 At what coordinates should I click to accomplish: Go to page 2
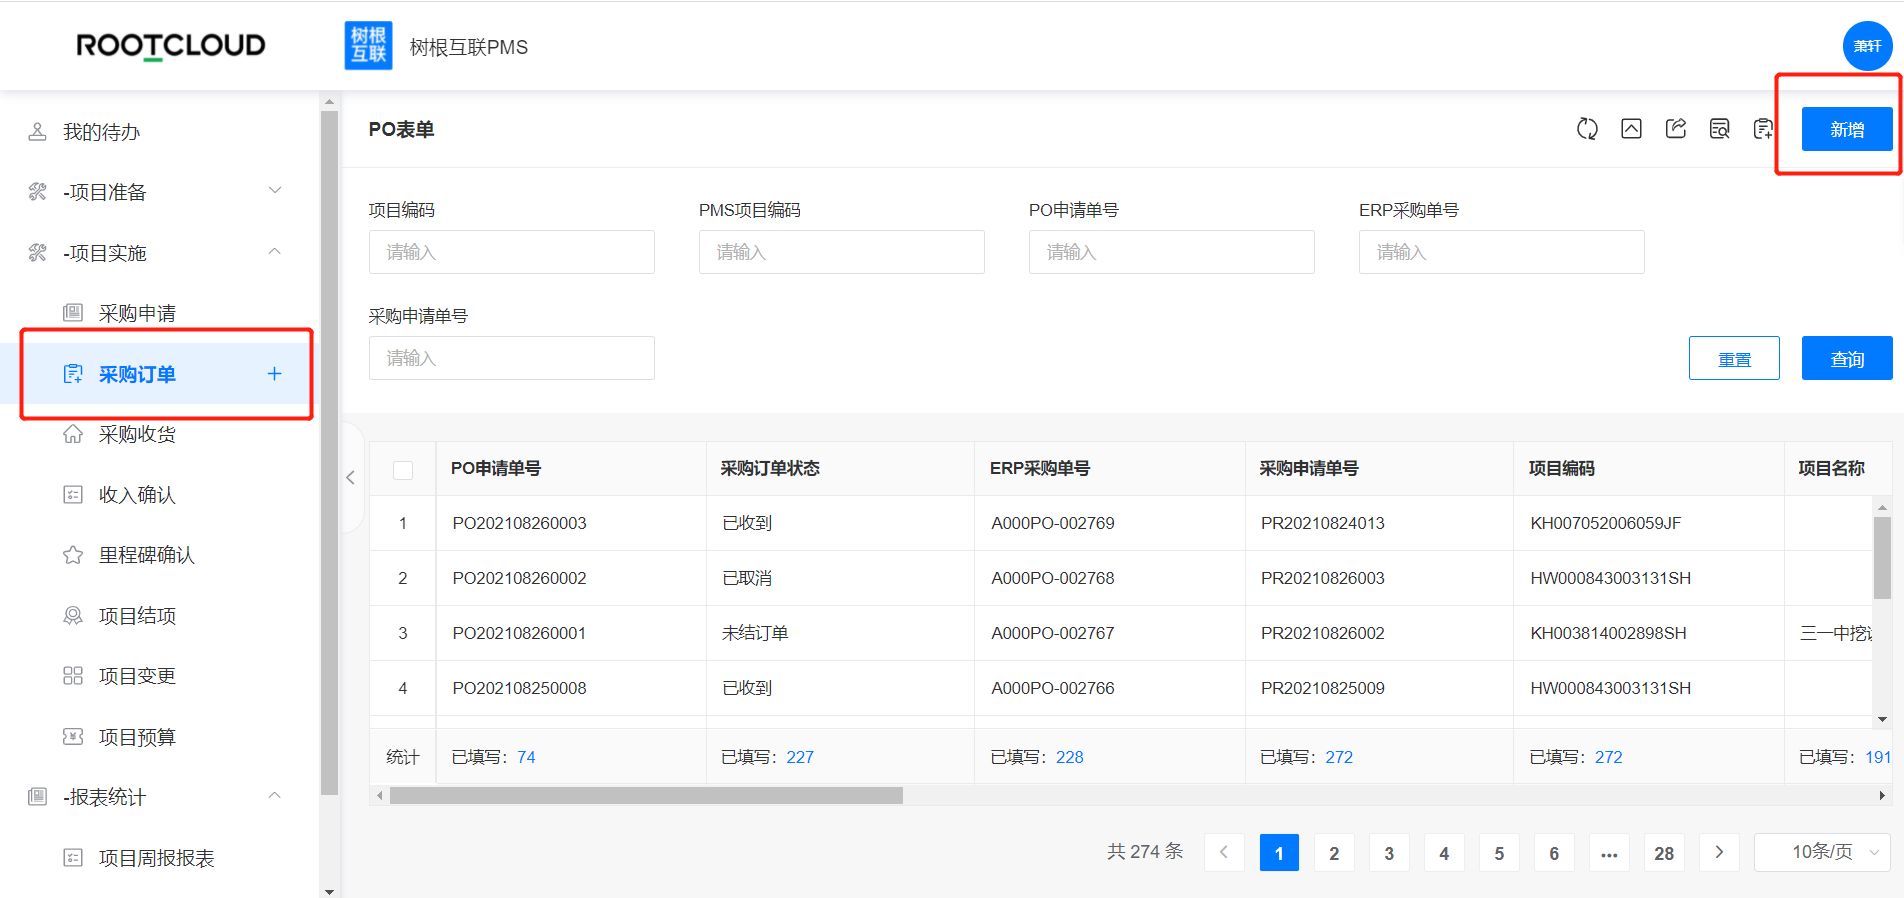[x=1334, y=852]
